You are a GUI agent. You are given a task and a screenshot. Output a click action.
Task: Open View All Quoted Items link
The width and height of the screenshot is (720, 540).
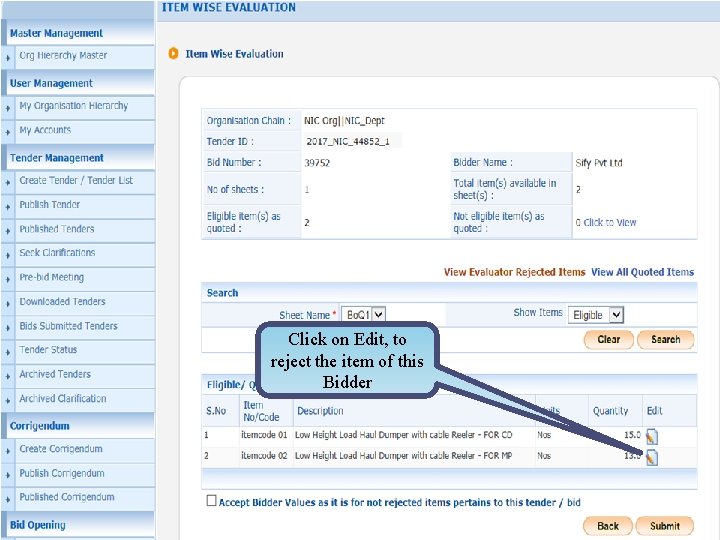click(x=642, y=272)
